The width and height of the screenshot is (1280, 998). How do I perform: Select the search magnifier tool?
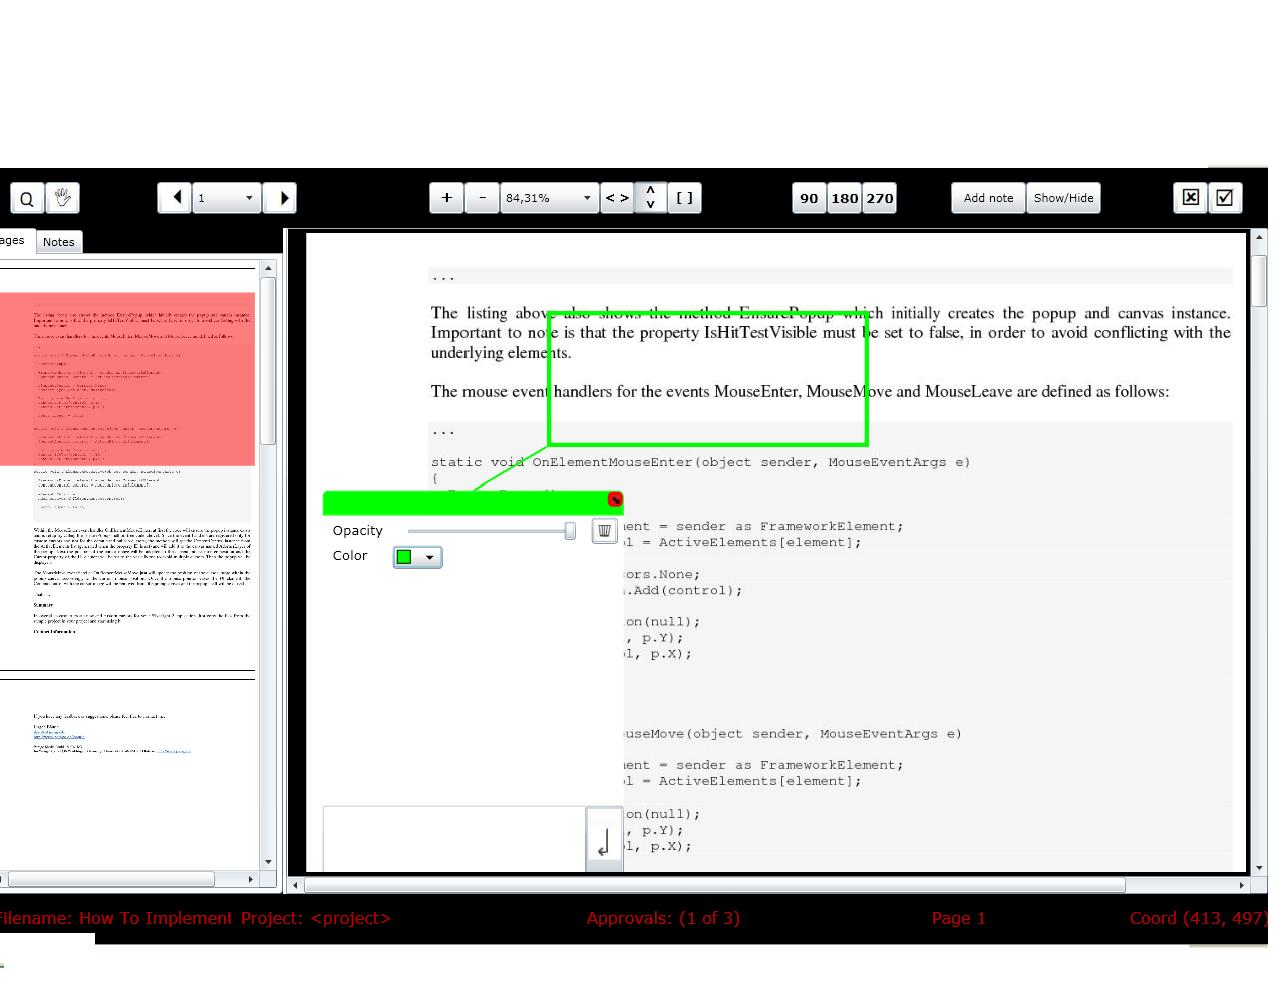(26, 198)
